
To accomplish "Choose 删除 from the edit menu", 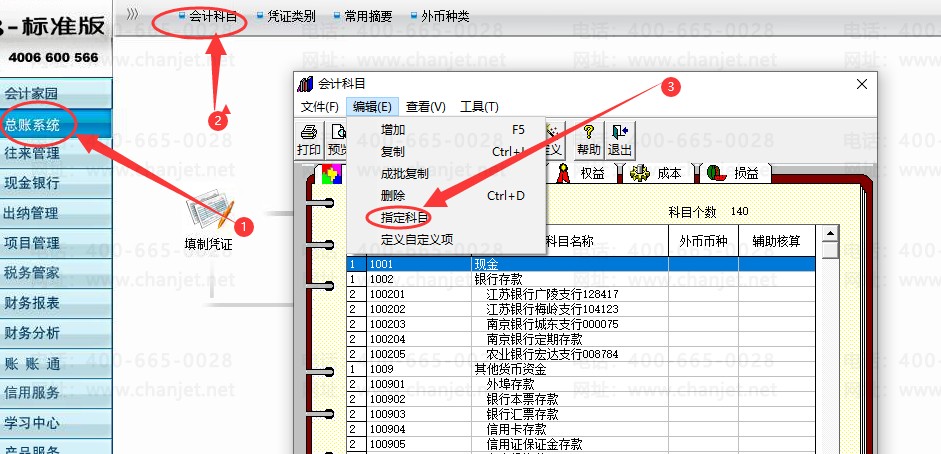I will (446, 196).
